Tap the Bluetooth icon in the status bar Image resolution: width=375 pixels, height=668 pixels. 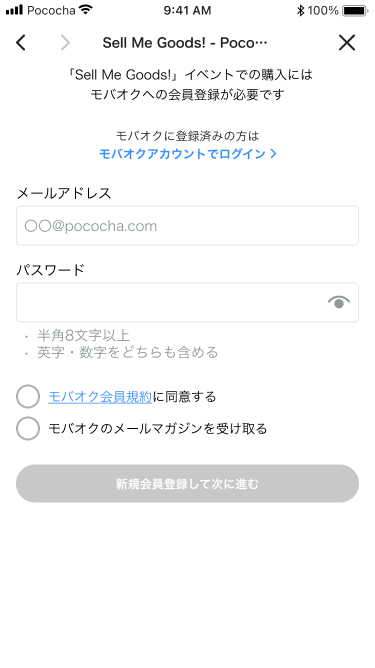pyautogui.click(x=300, y=10)
